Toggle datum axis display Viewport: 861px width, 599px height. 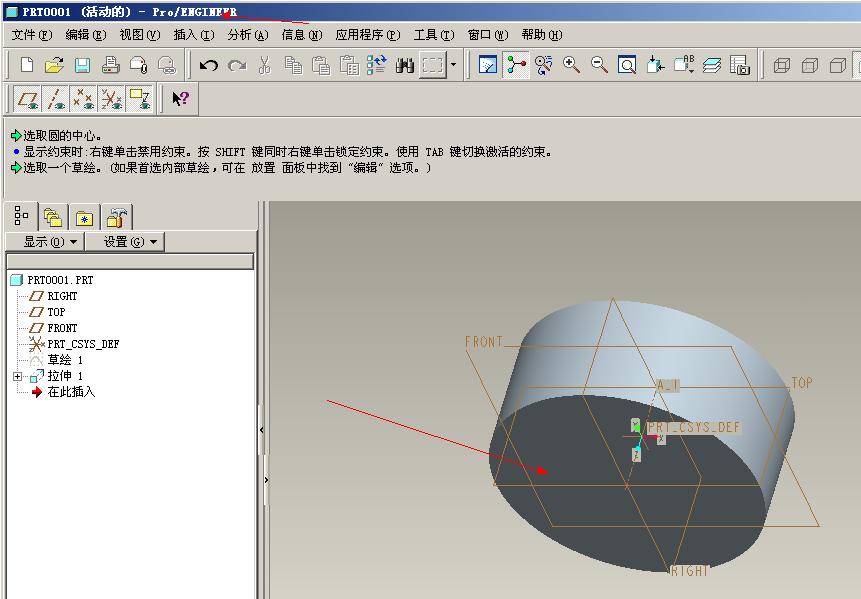coord(55,99)
